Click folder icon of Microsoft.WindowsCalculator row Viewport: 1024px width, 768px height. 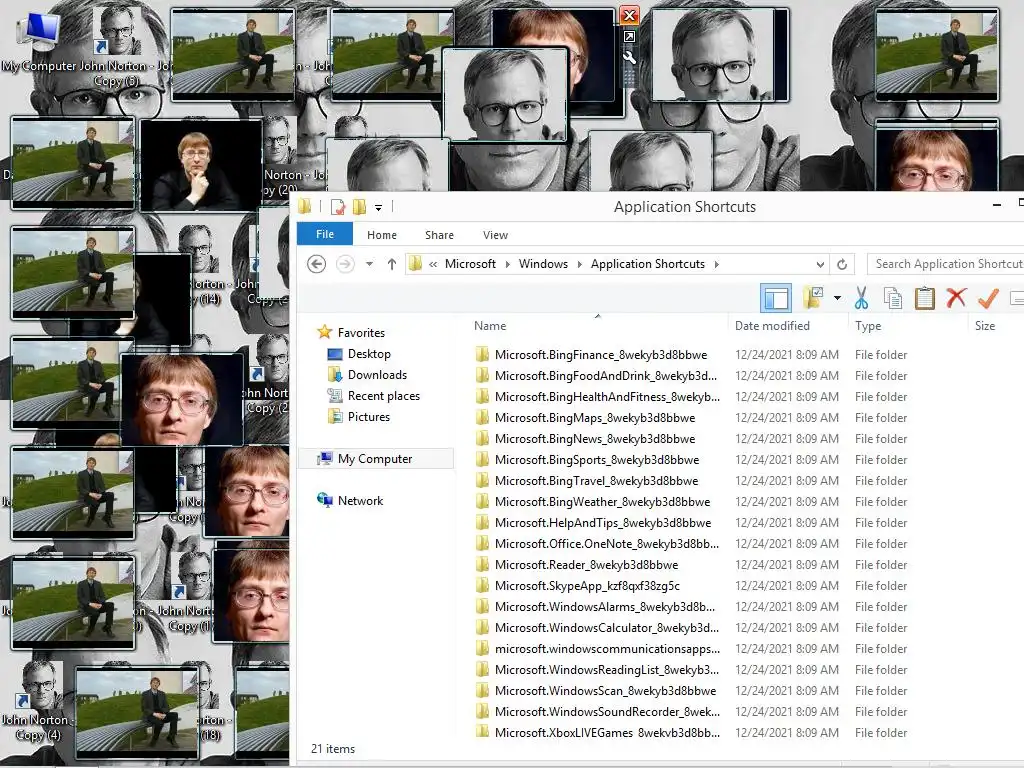482,628
